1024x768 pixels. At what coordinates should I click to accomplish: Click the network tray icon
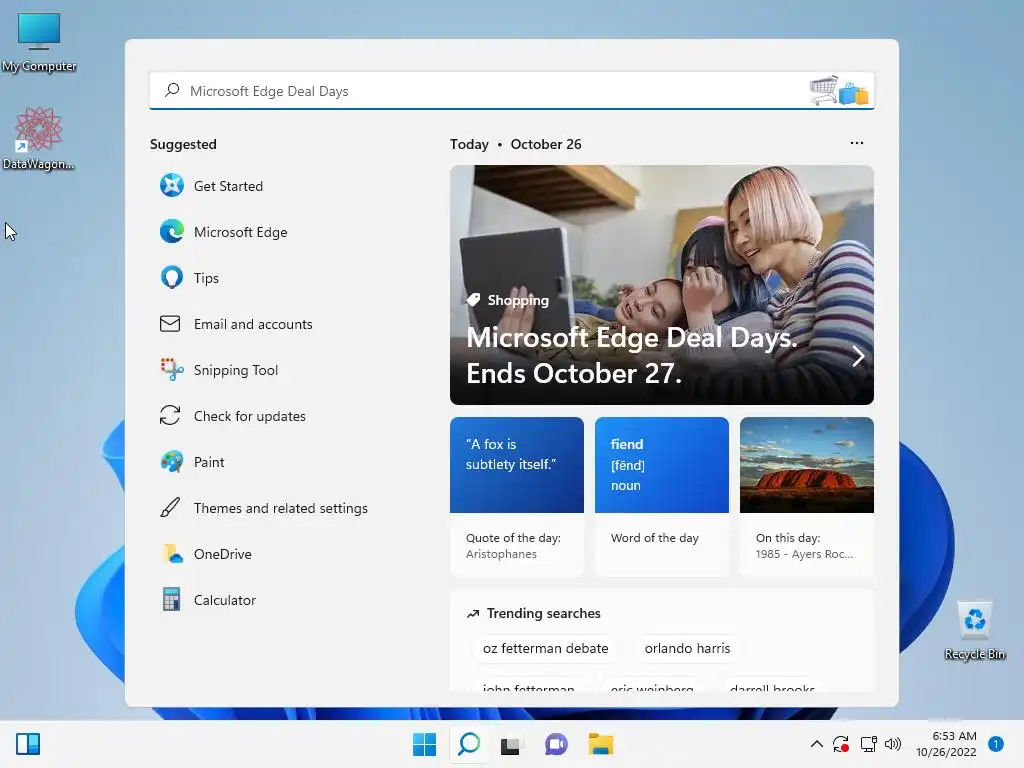tap(869, 744)
